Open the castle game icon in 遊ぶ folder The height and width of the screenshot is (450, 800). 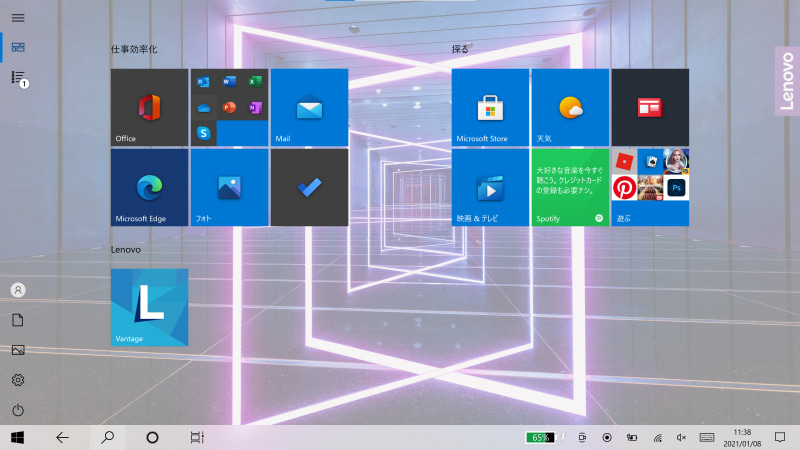pos(651,188)
